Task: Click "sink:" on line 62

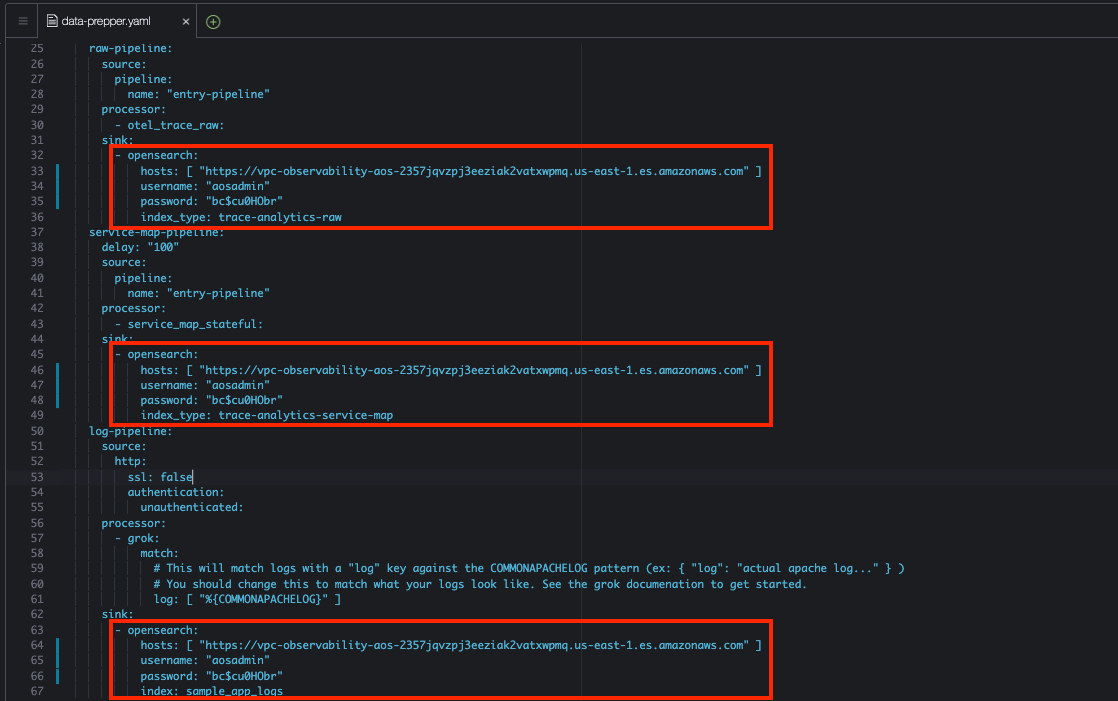Action: point(118,614)
